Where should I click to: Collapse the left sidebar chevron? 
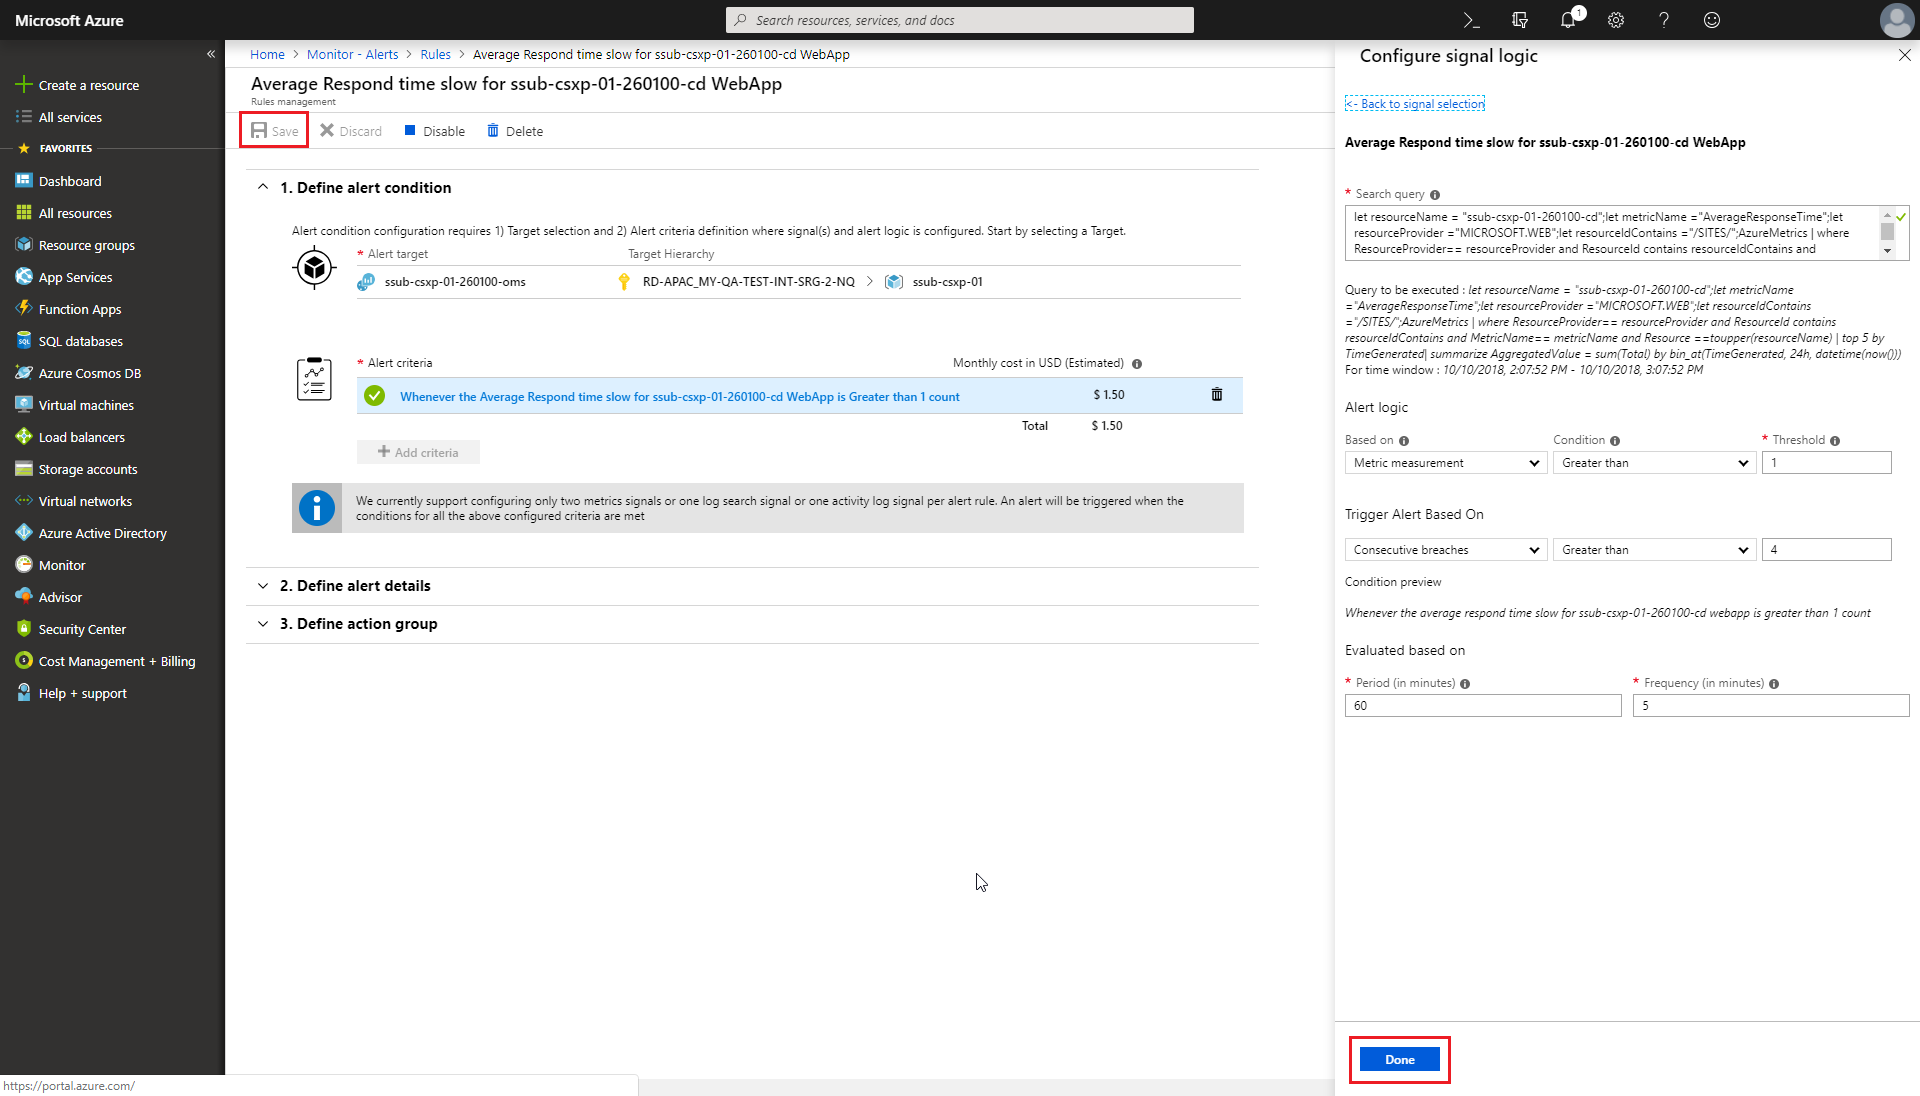211,54
